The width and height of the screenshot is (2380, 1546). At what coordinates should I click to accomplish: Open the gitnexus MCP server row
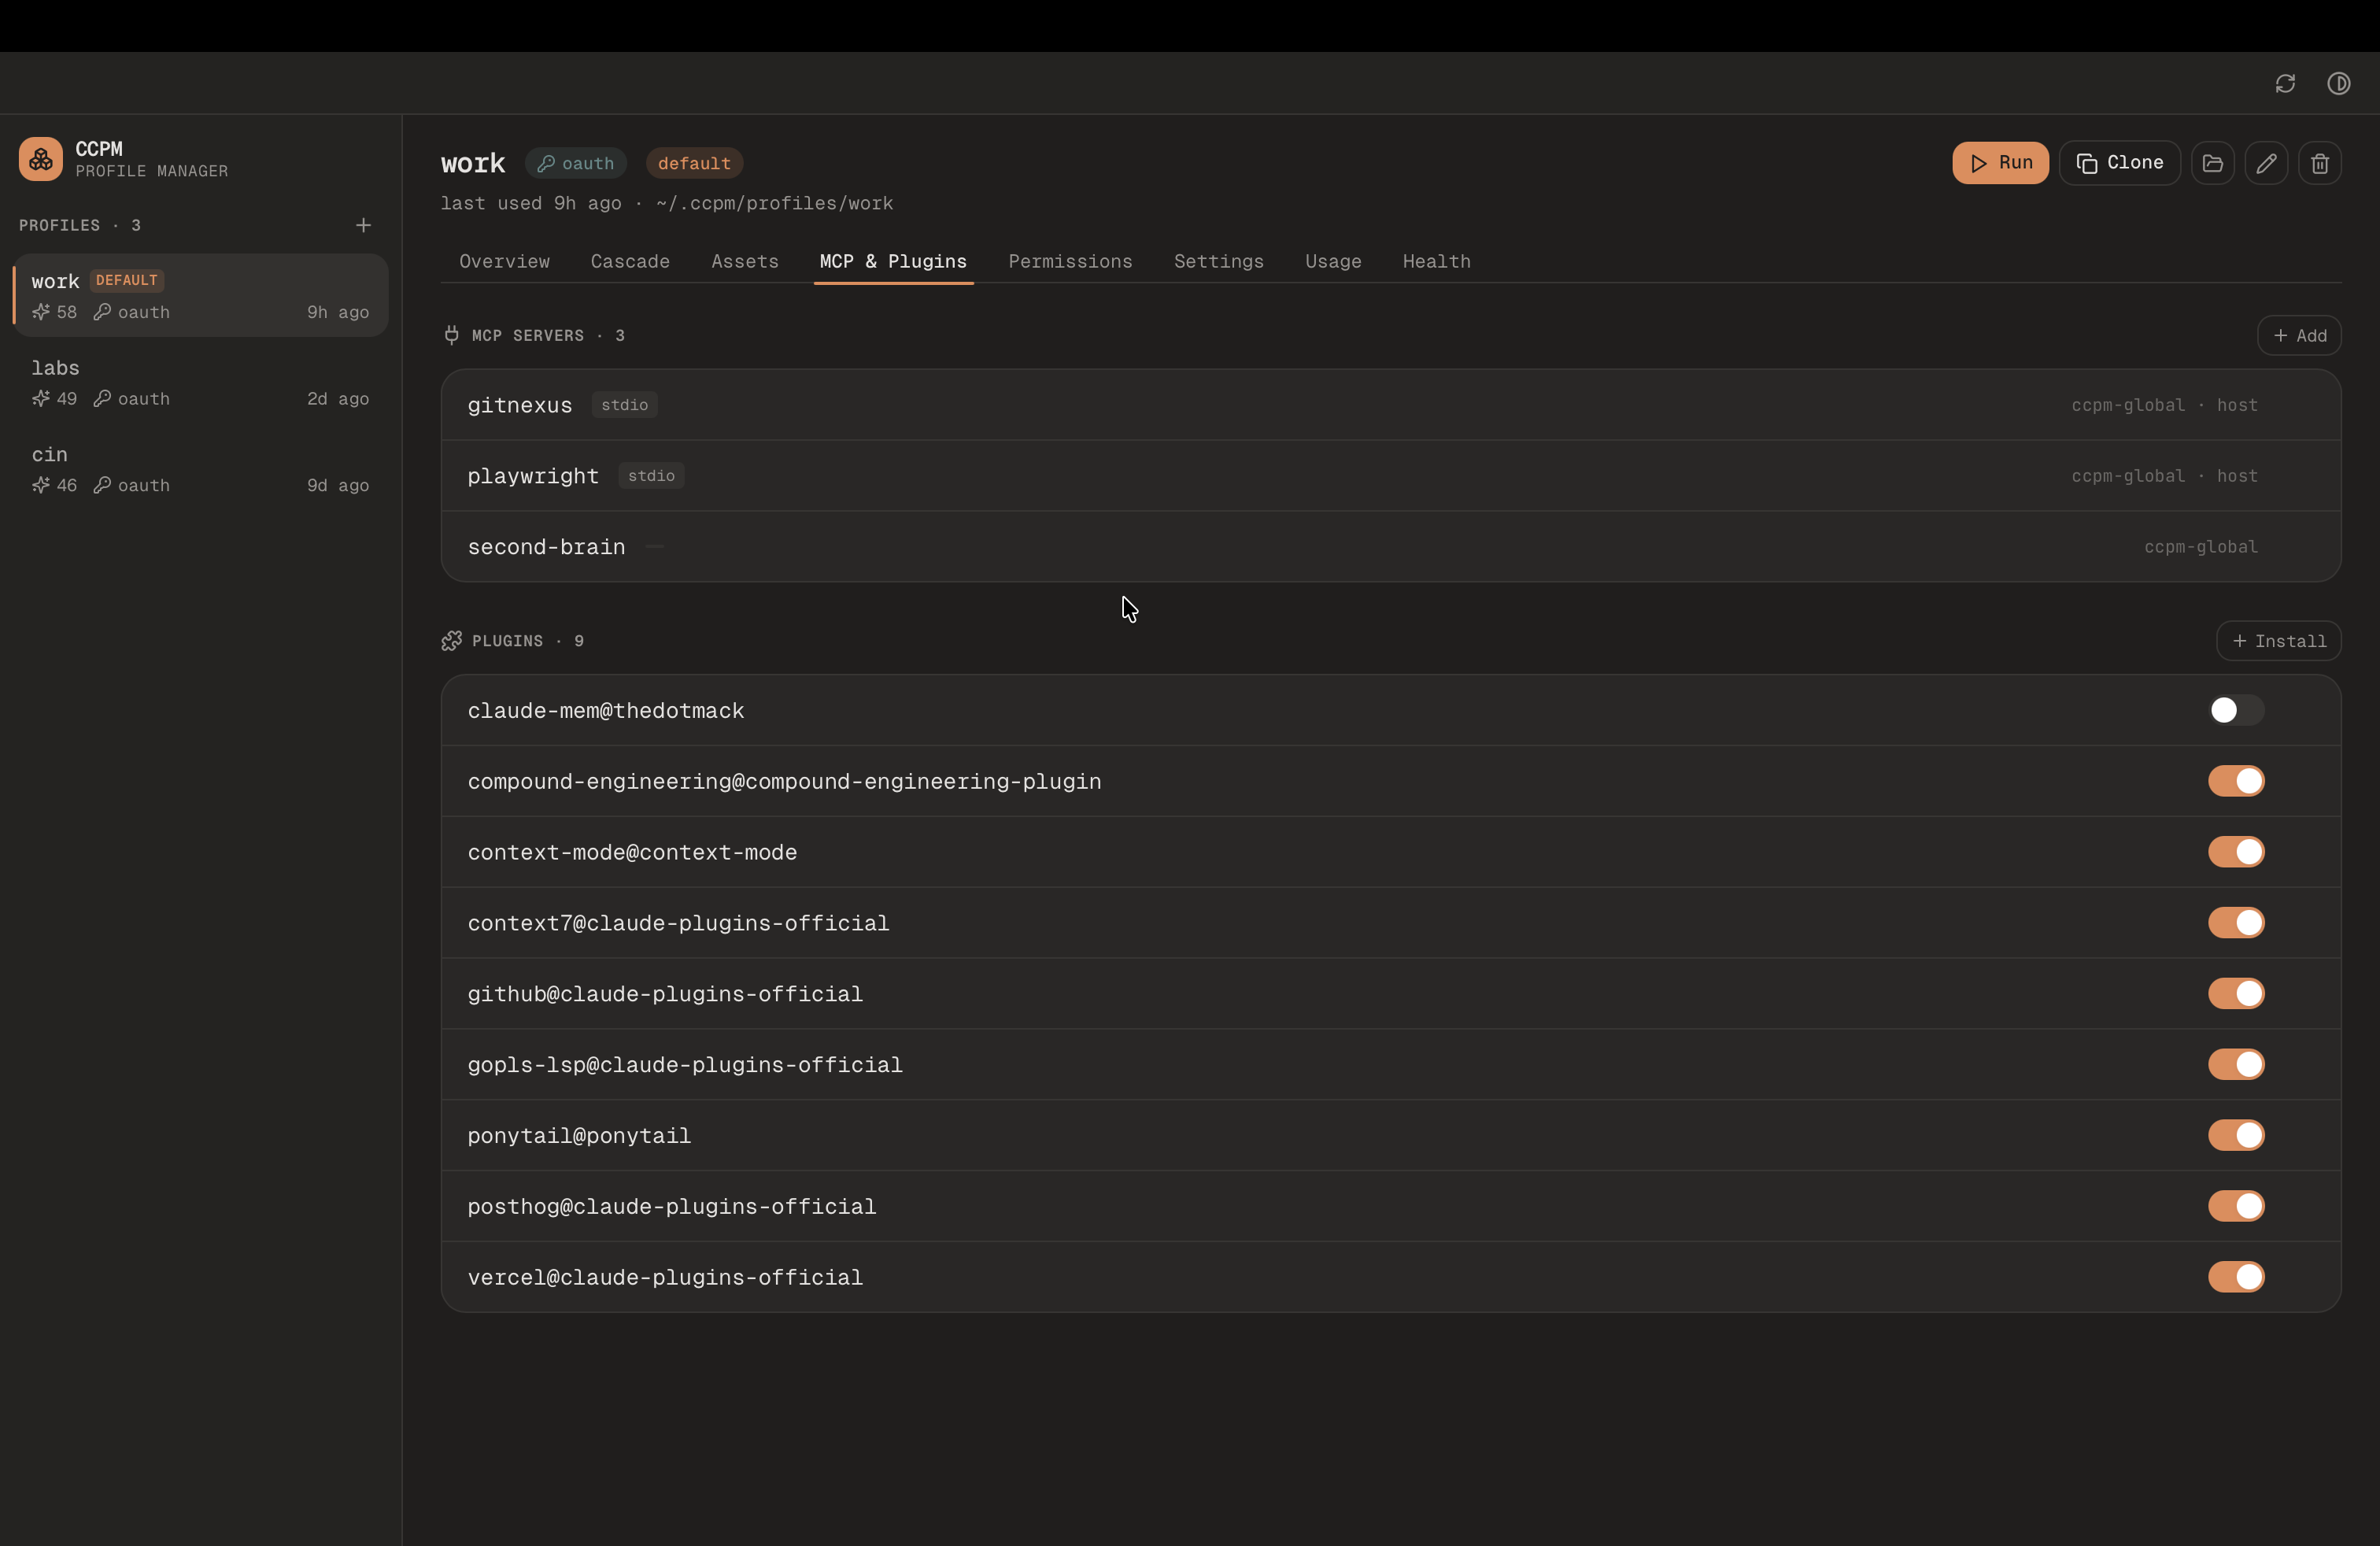[x=1391, y=405]
